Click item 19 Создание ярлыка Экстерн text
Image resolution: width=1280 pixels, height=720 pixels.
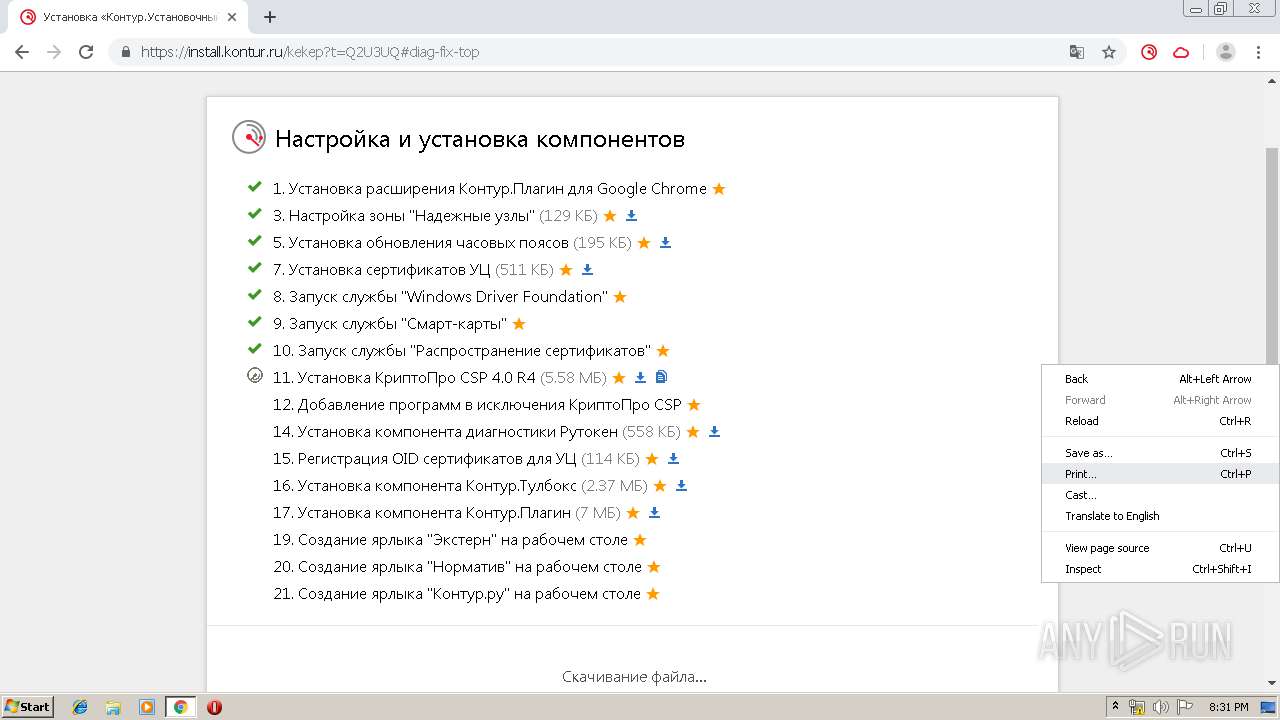click(450, 540)
